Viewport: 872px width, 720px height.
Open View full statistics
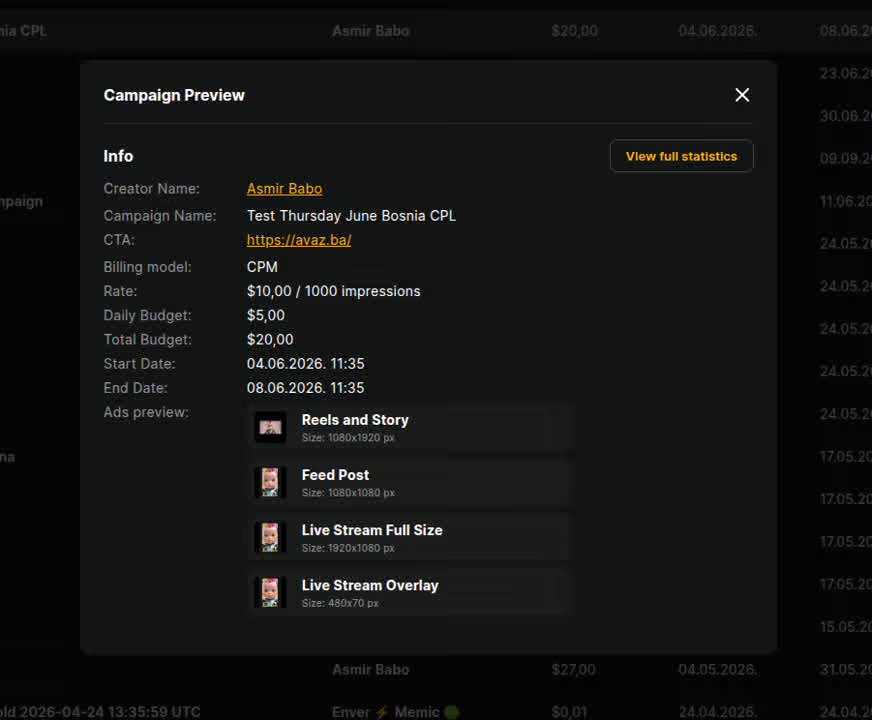point(681,156)
